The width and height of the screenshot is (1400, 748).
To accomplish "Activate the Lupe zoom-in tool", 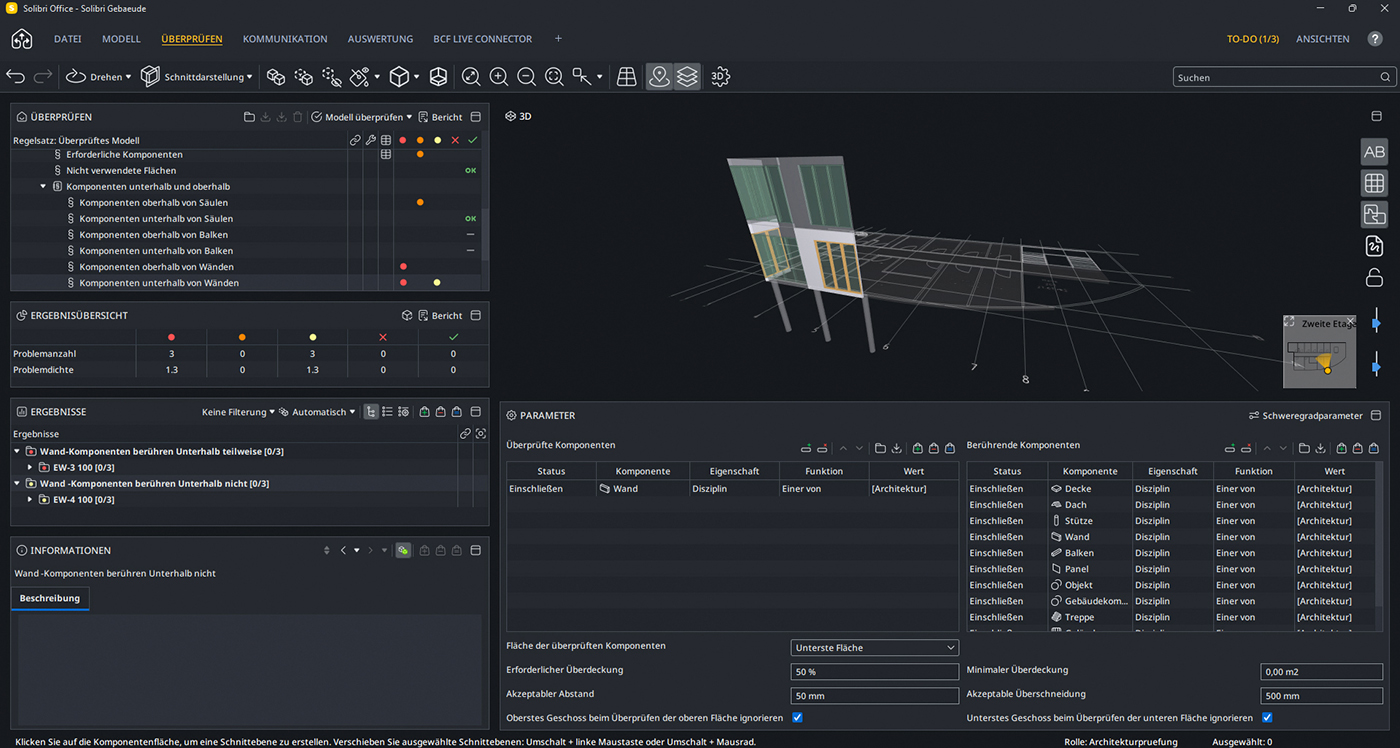I will pos(499,76).
